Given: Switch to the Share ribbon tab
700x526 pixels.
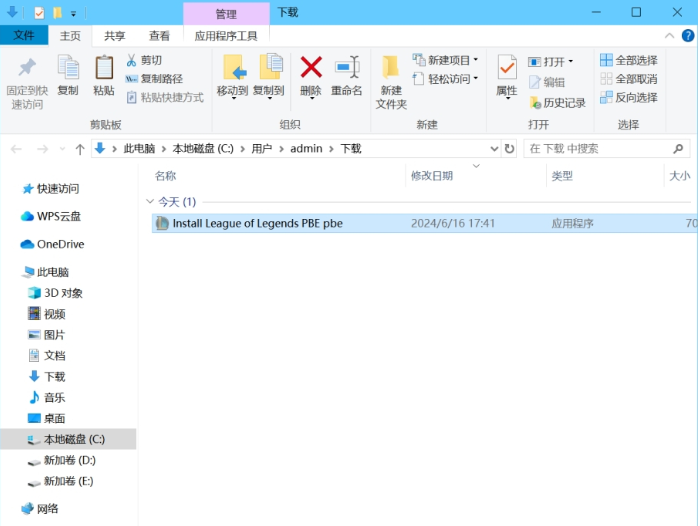Looking at the screenshot, I should pos(115,36).
